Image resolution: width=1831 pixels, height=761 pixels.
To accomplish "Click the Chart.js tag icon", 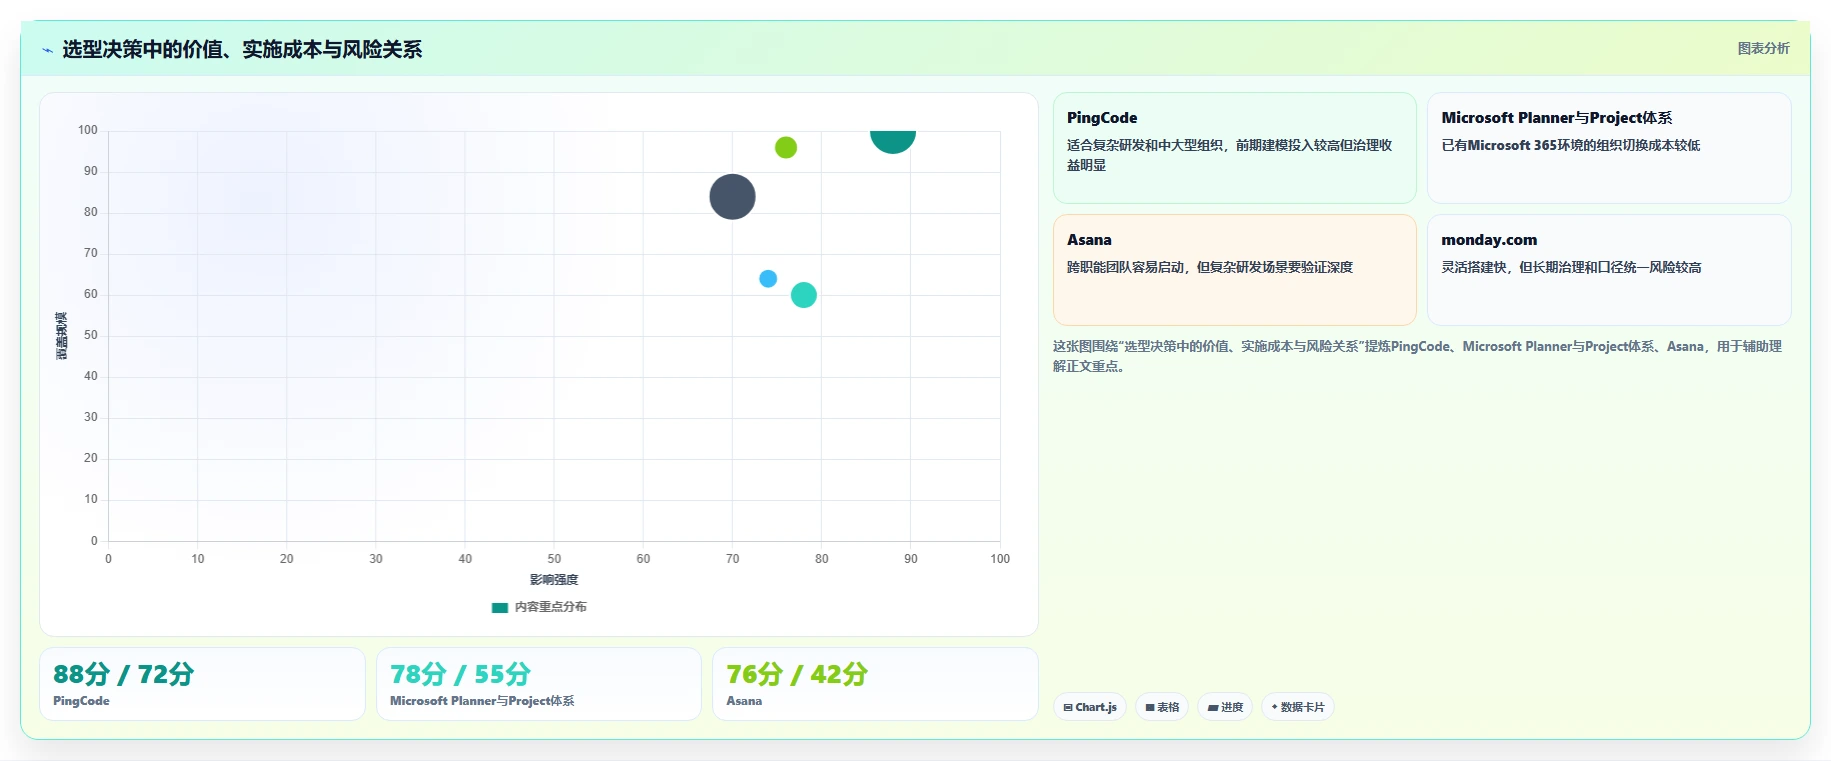I will tap(1068, 707).
